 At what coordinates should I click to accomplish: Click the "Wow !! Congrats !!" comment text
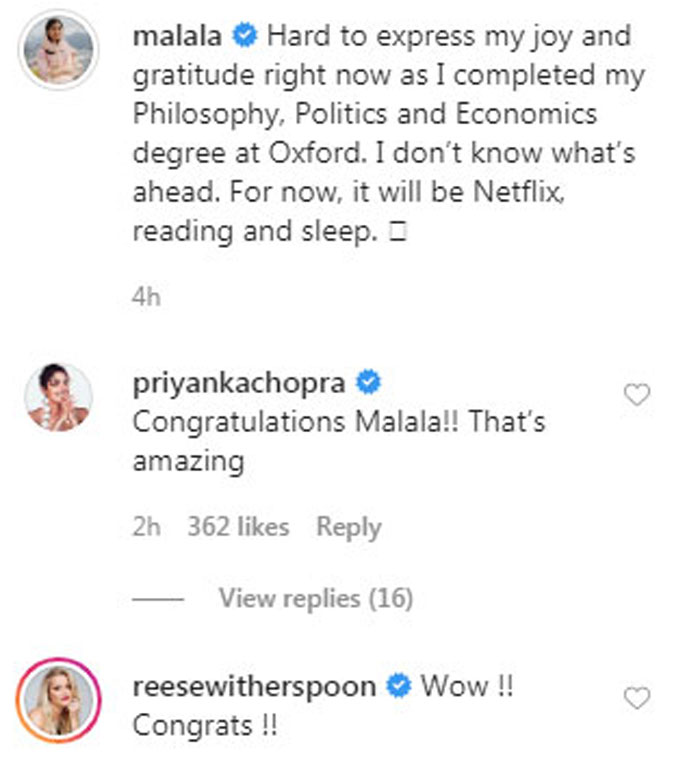[205, 725]
